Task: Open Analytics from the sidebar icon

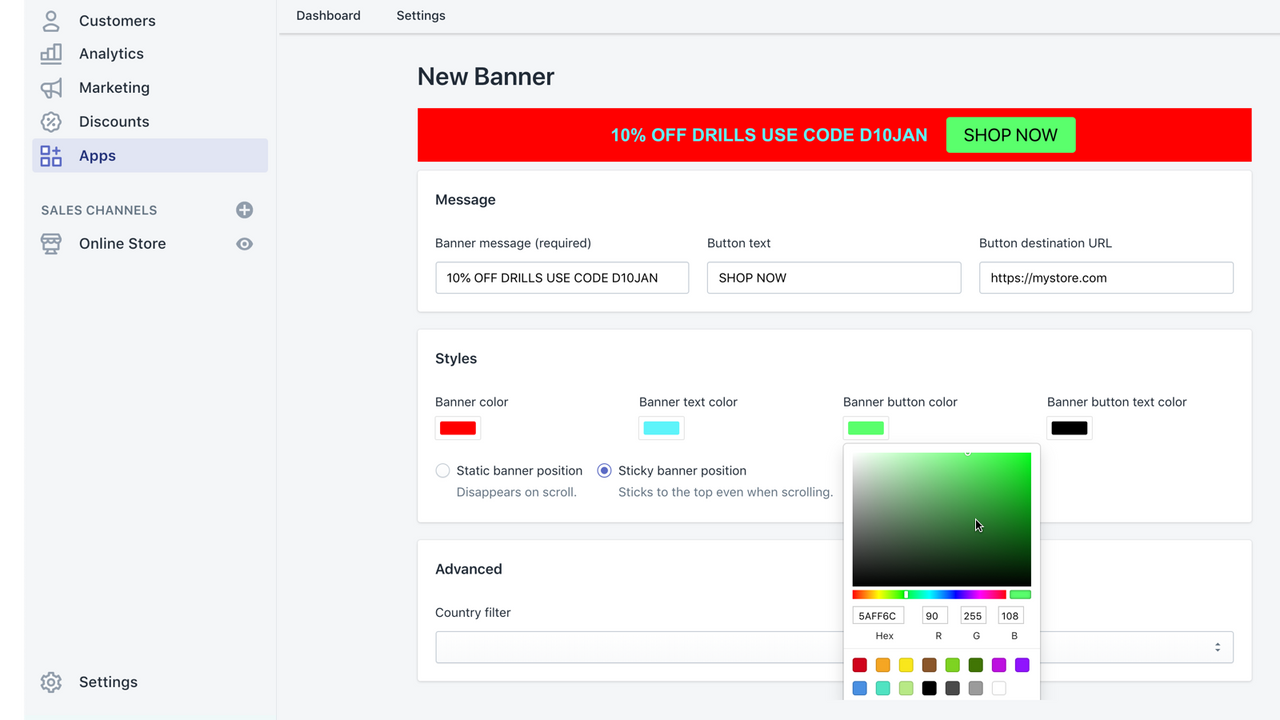Action: tap(51, 53)
